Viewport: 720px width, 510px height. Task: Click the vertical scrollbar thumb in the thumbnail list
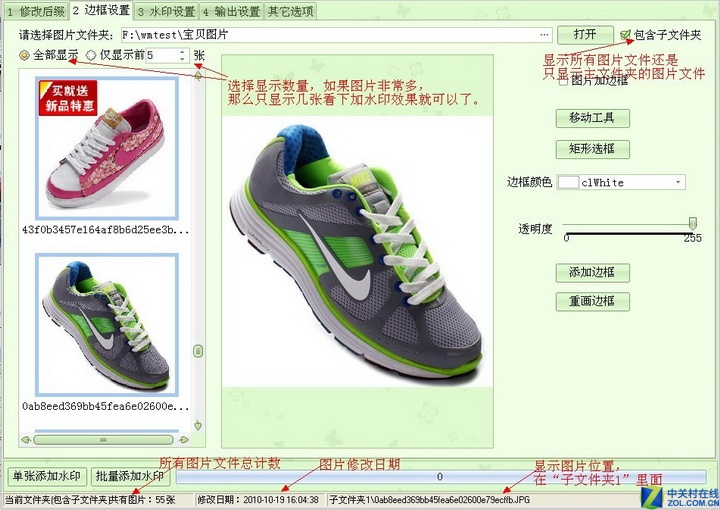click(x=198, y=352)
